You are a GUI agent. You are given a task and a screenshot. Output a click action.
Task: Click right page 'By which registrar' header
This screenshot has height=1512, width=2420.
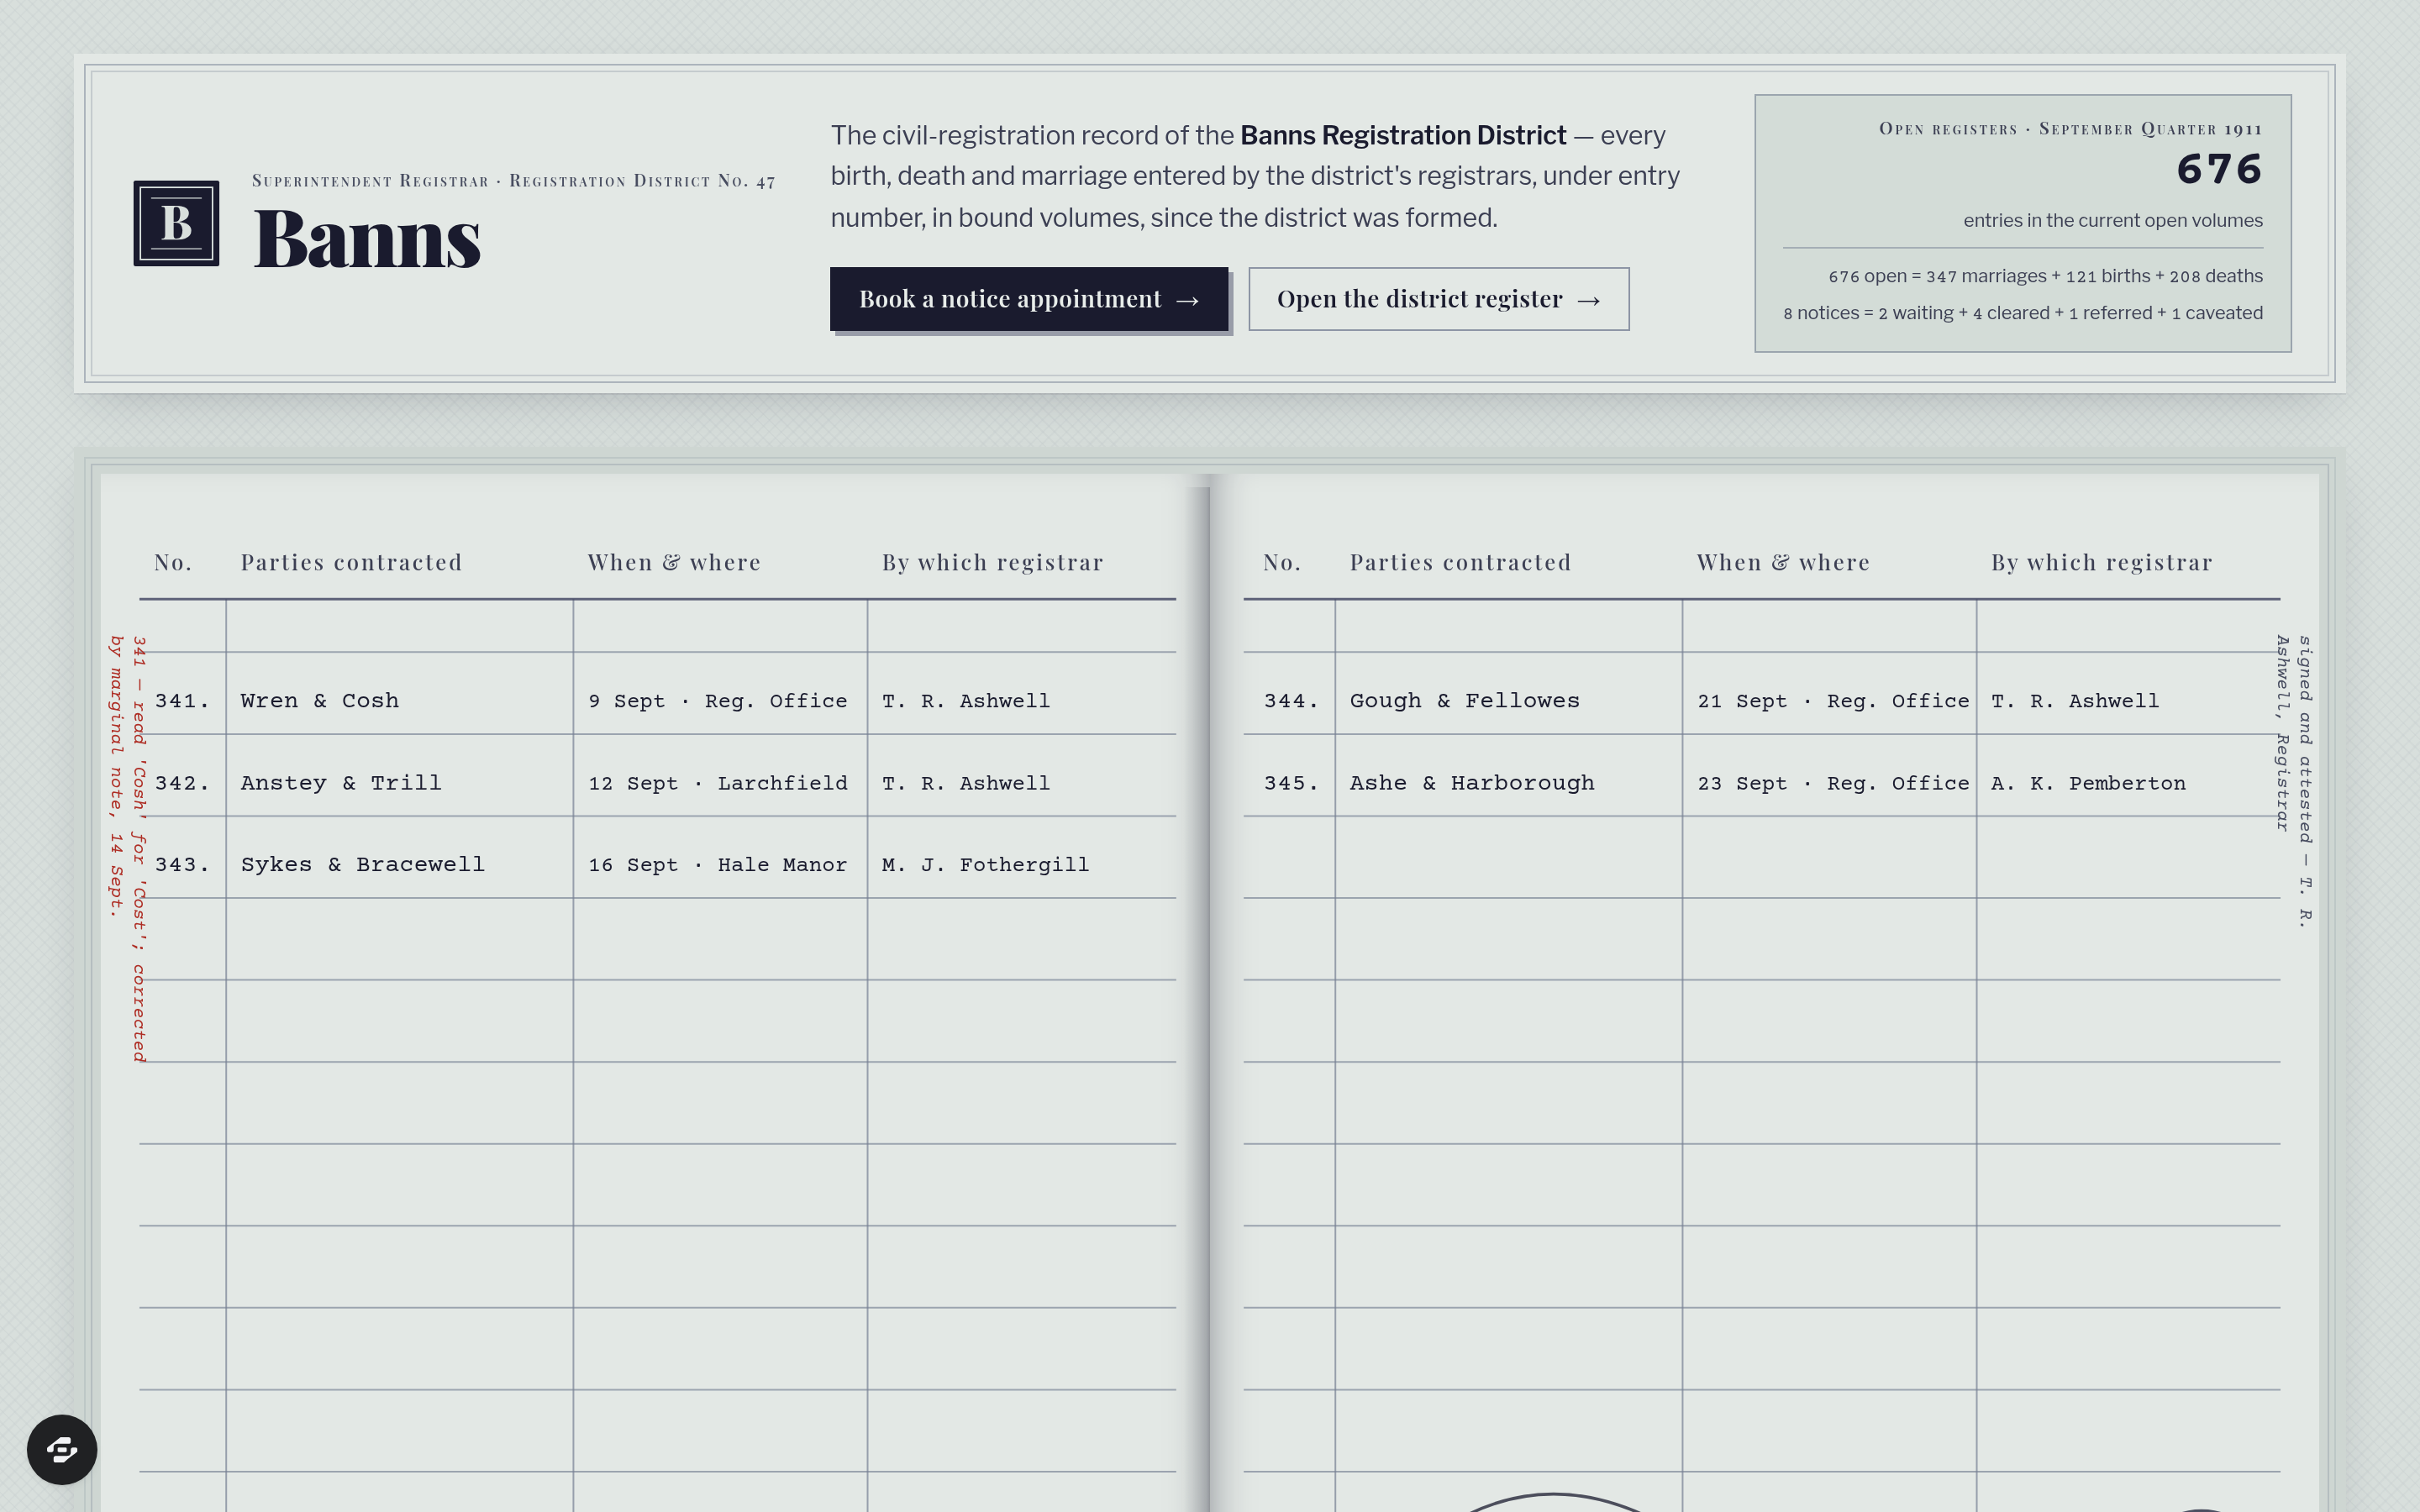coord(2101,562)
